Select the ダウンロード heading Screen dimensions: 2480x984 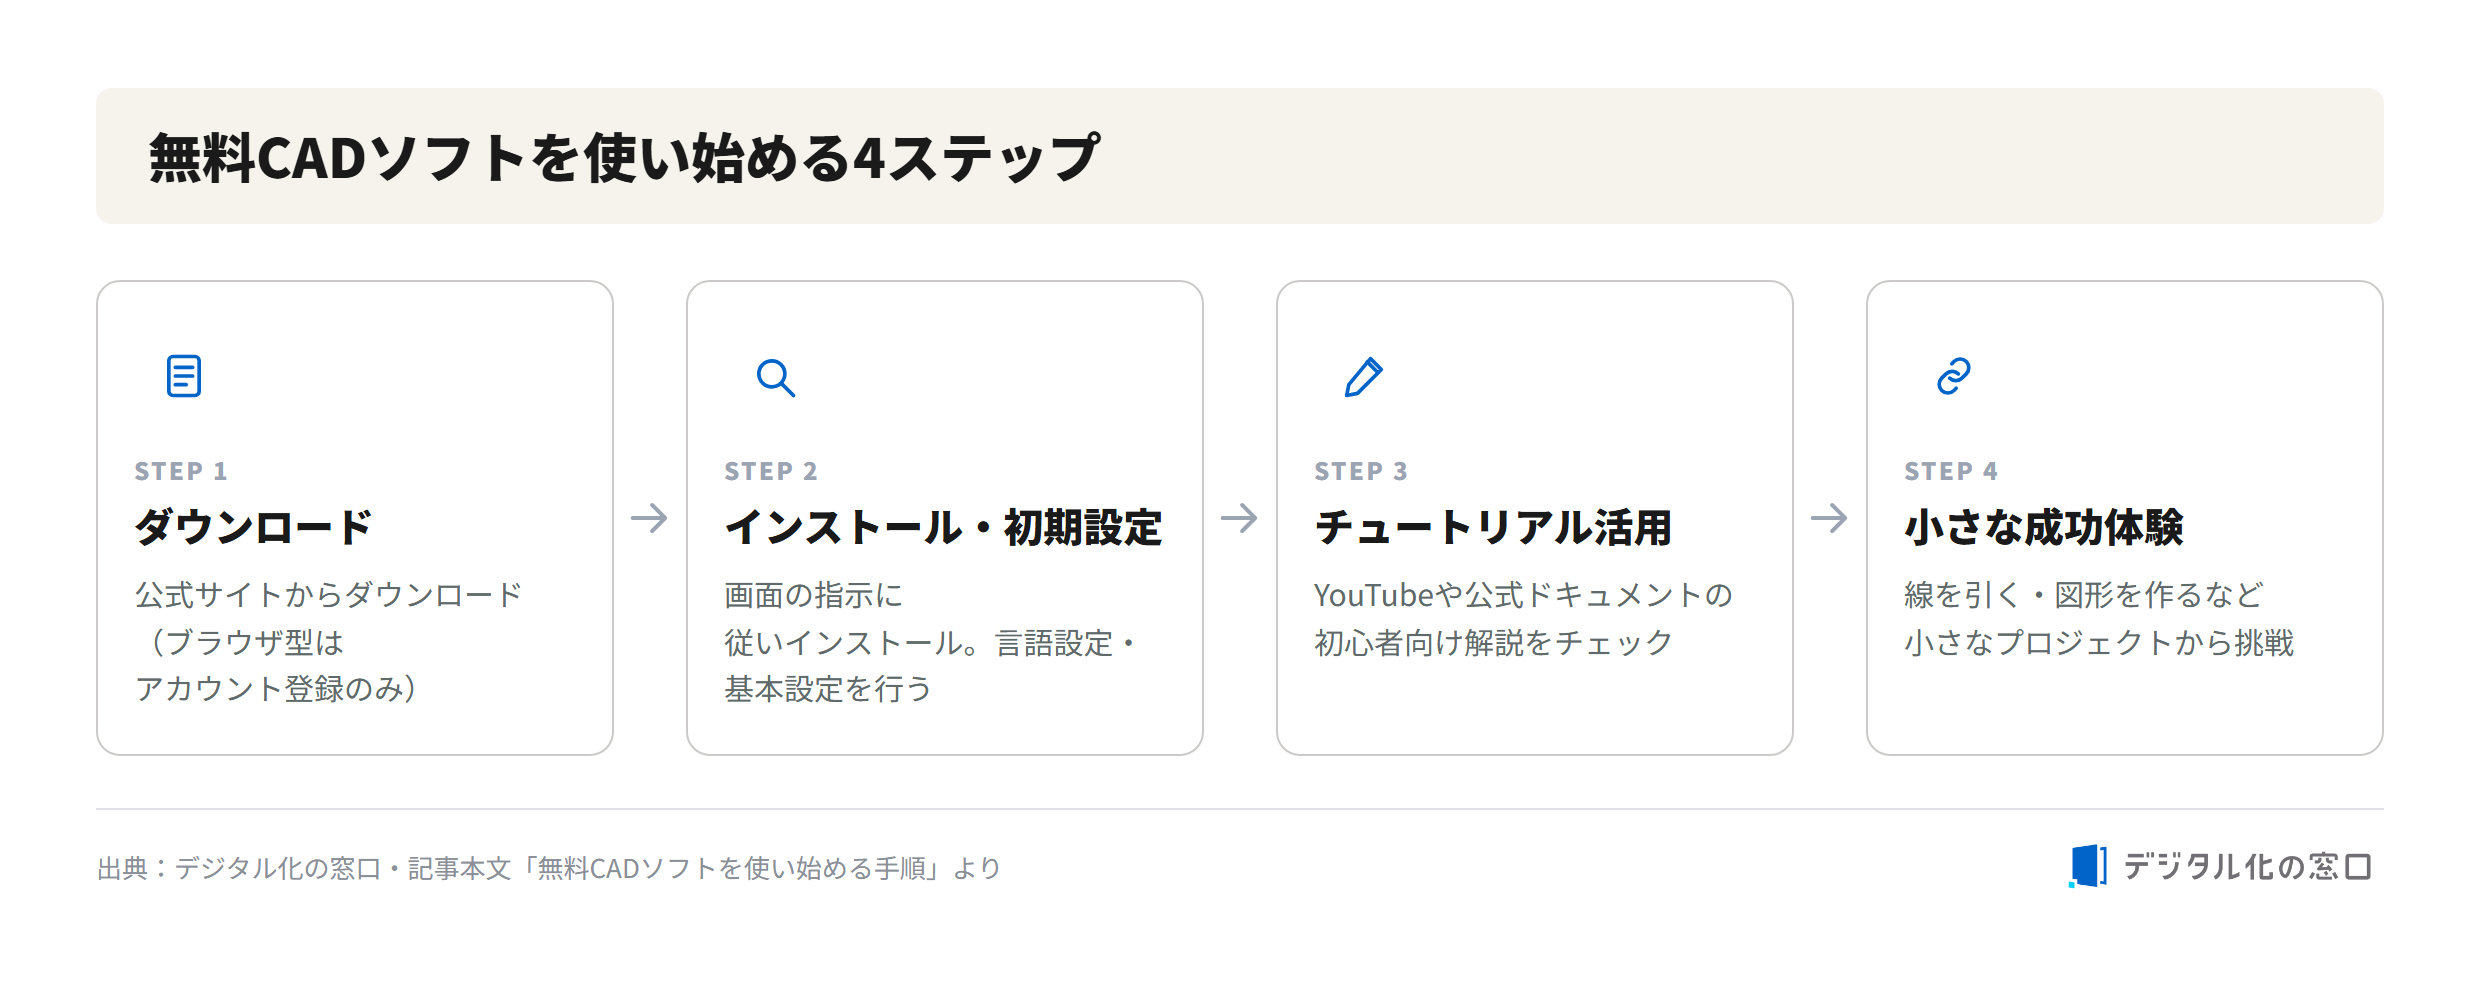[253, 527]
